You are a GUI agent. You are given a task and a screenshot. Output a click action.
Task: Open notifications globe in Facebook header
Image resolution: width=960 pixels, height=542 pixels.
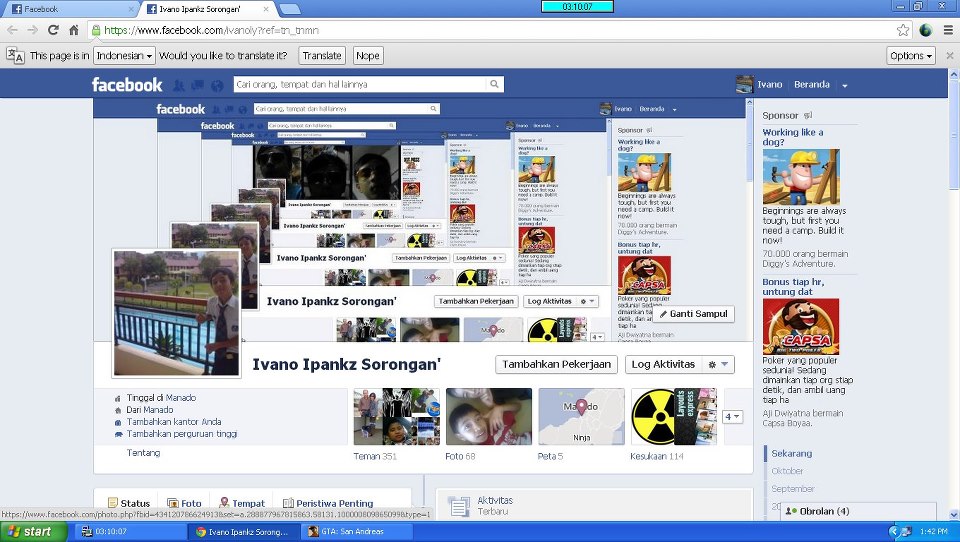(217, 85)
